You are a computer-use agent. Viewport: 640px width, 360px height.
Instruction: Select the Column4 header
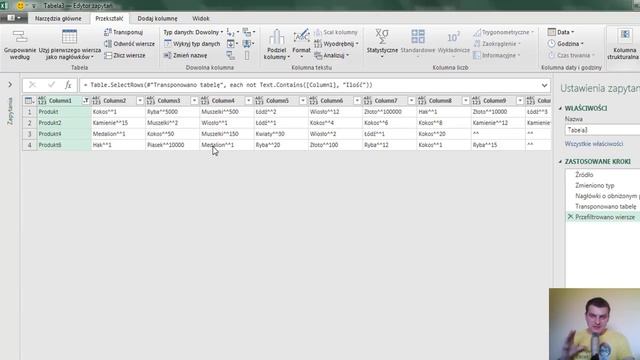point(226,101)
